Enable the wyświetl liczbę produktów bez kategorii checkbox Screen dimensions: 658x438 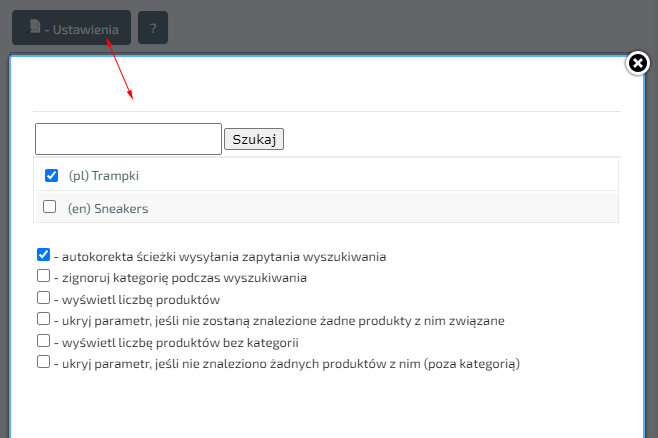(43, 341)
